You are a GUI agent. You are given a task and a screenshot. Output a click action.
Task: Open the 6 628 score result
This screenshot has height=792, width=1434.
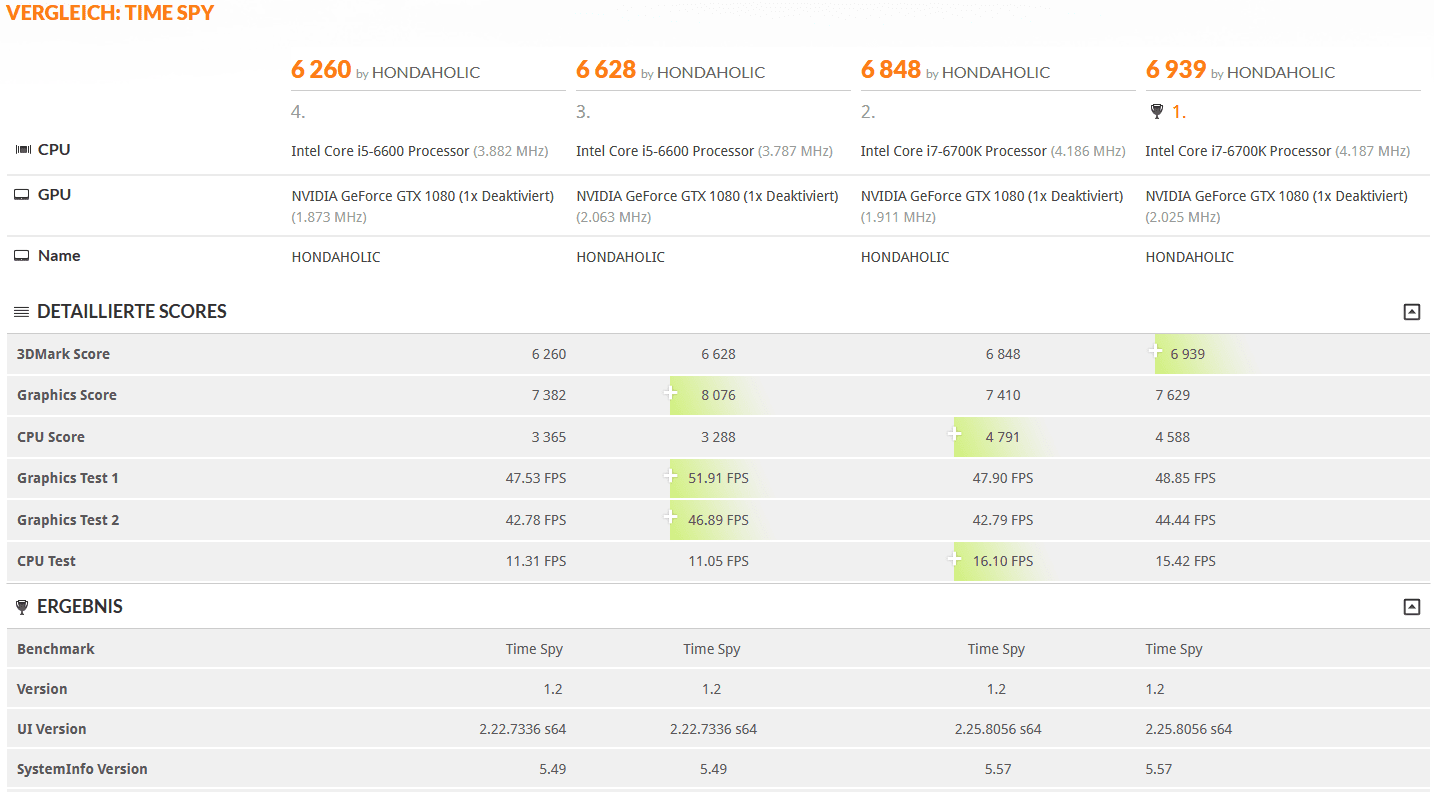coord(606,69)
